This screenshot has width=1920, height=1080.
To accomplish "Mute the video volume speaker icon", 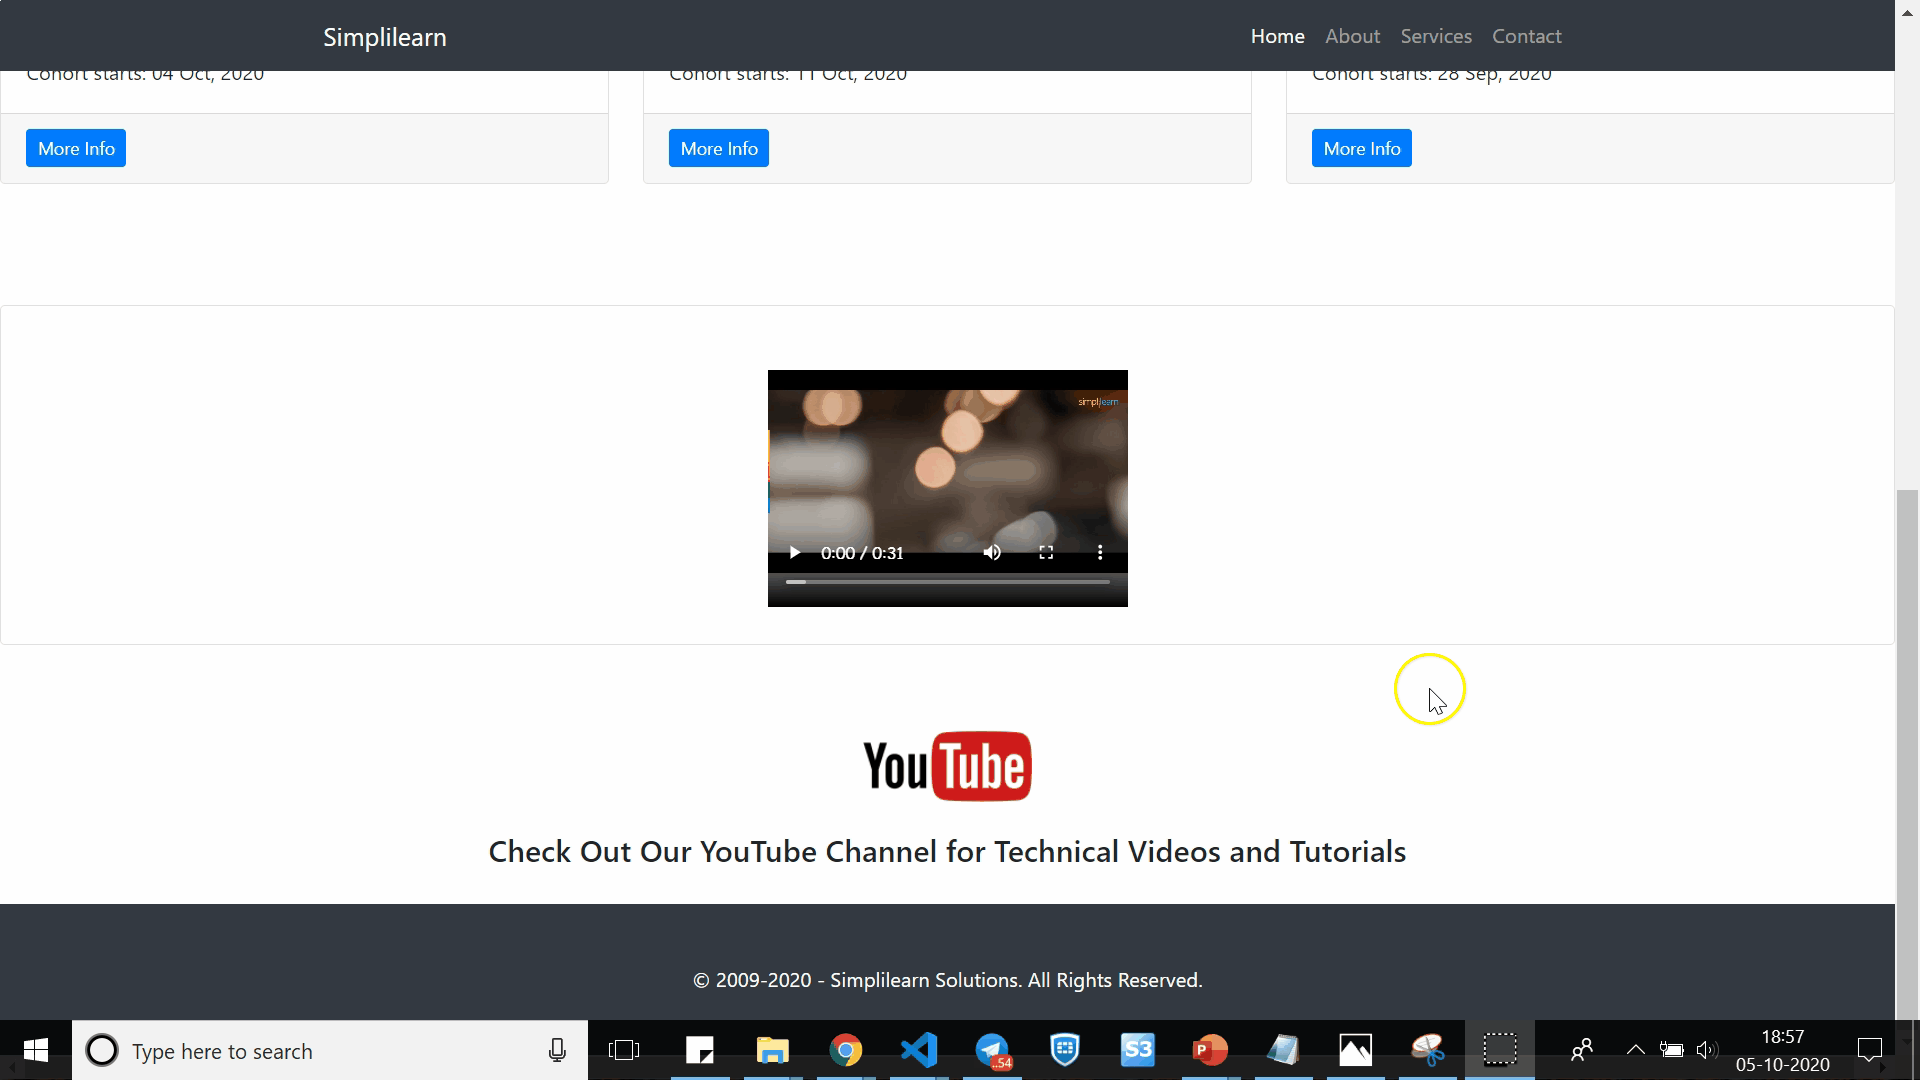I will 992,553.
